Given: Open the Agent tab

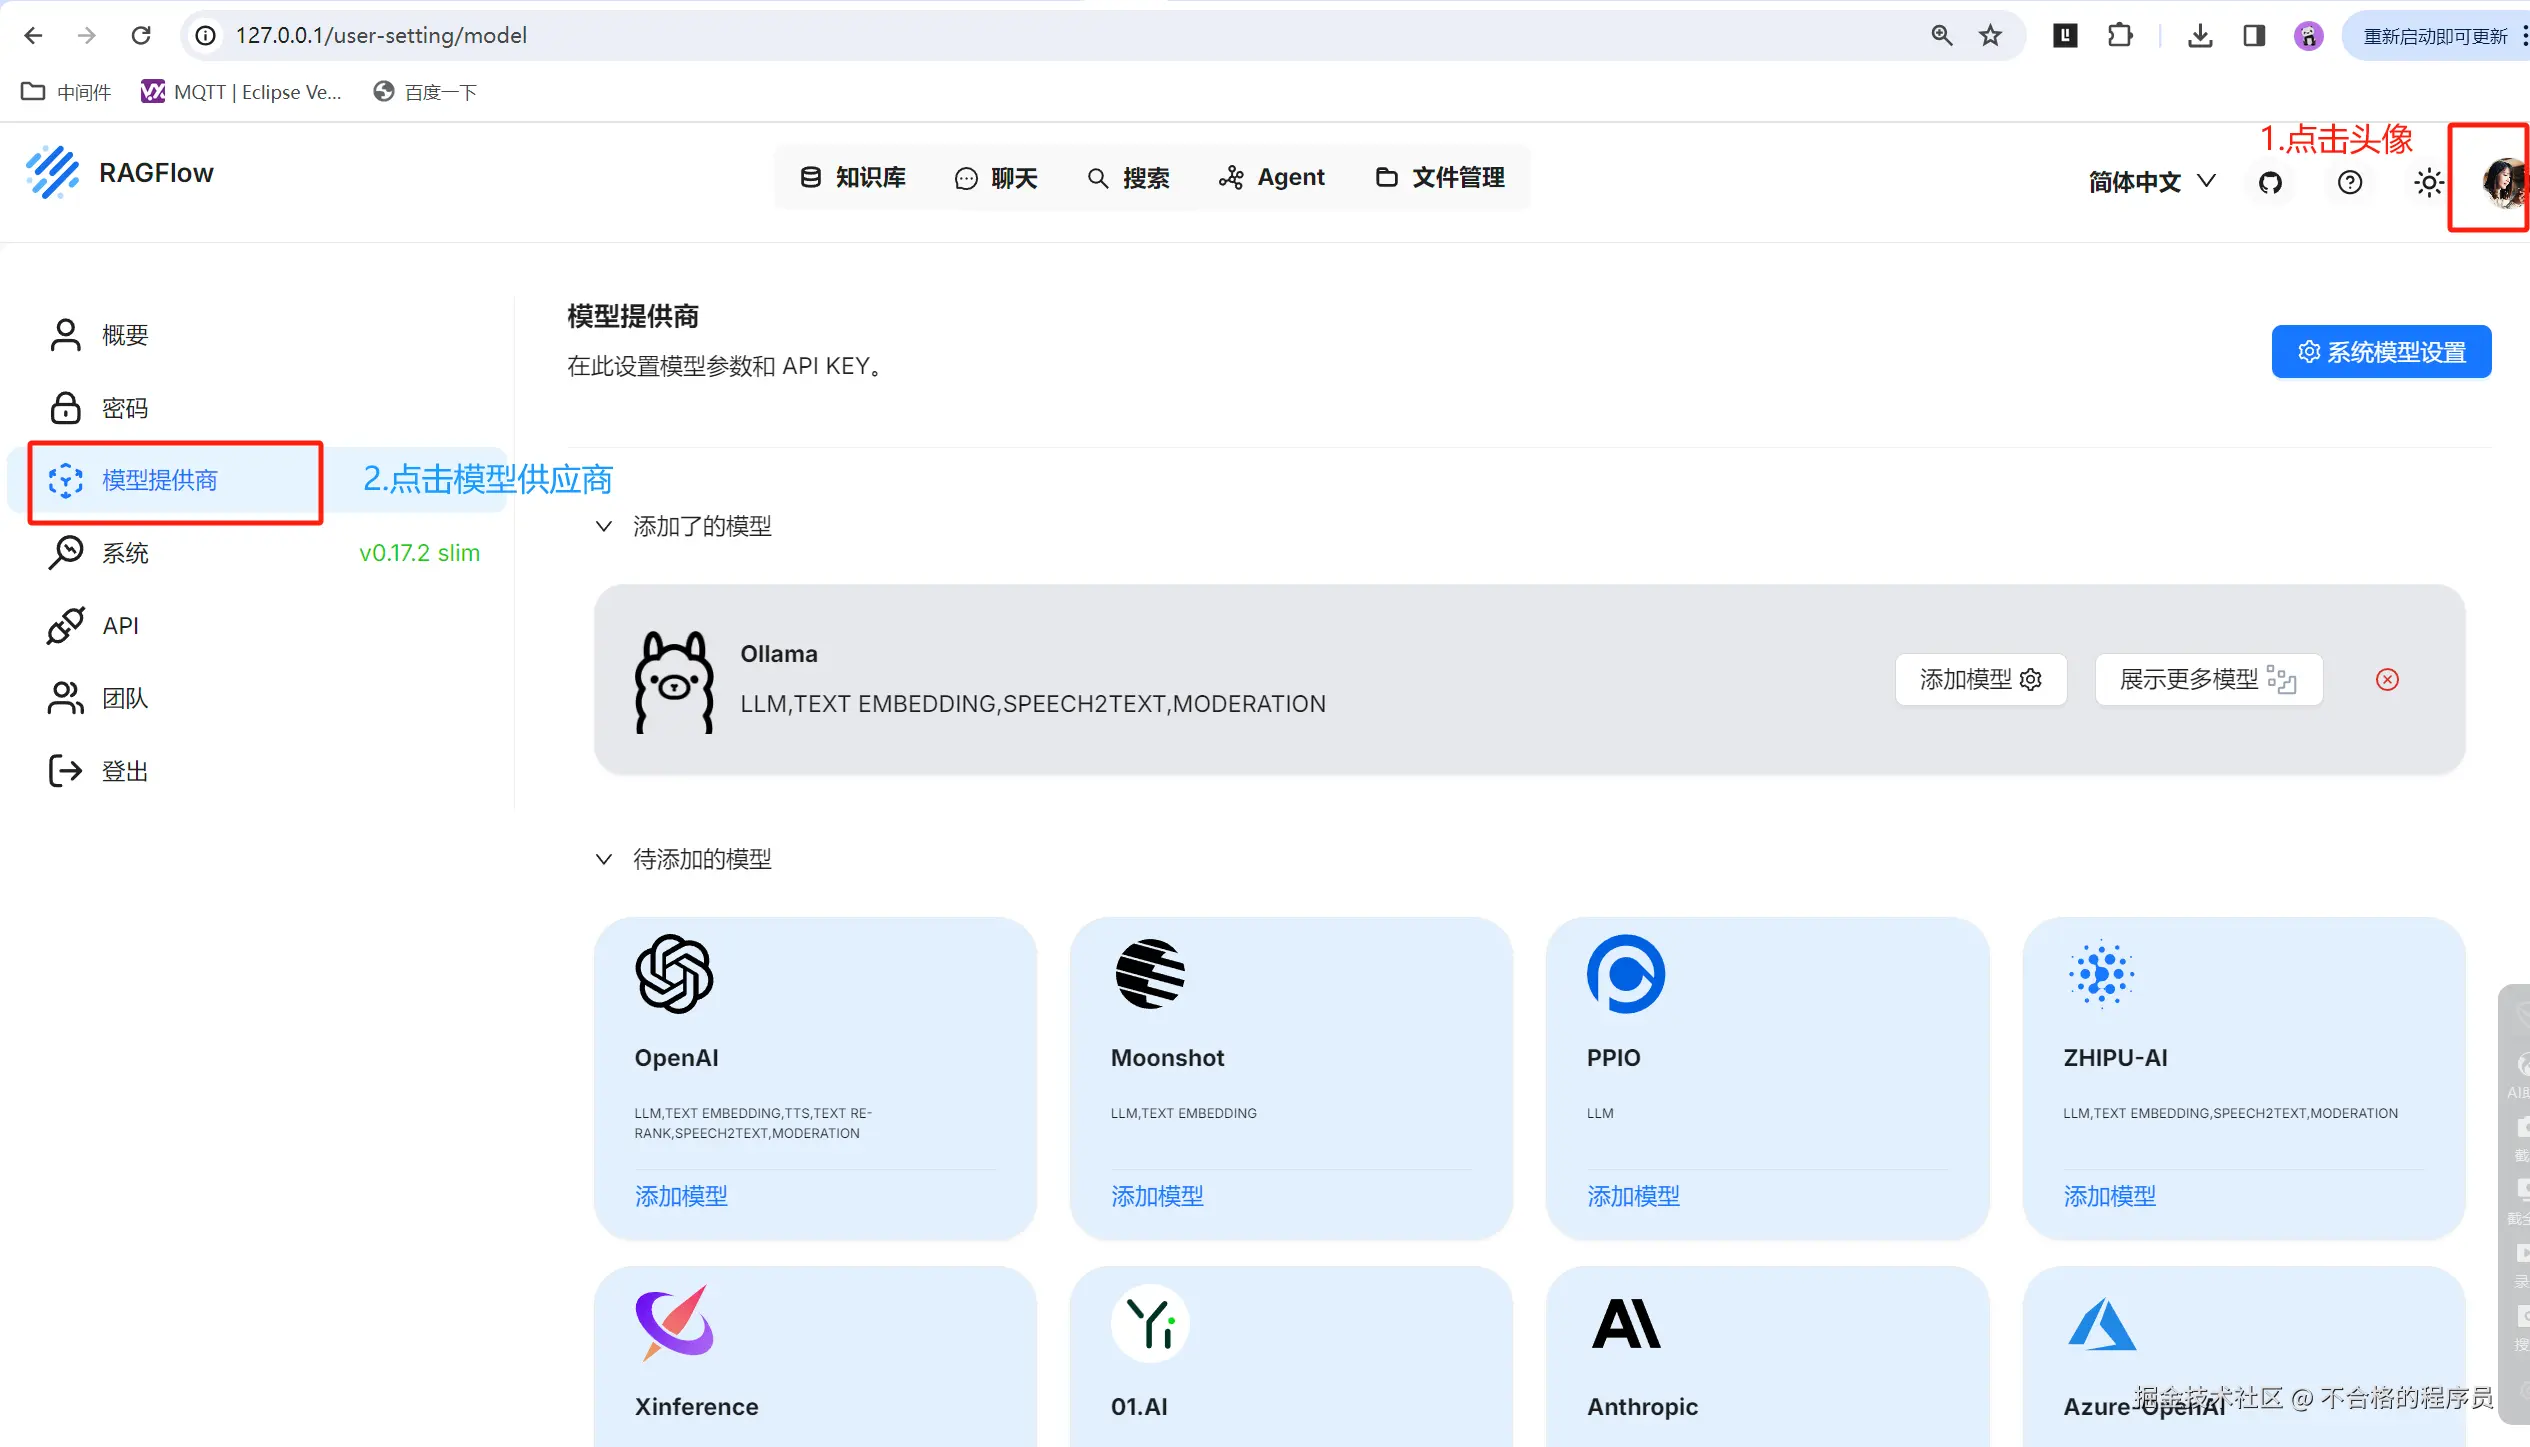Looking at the screenshot, I should pyautogui.click(x=1271, y=178).
